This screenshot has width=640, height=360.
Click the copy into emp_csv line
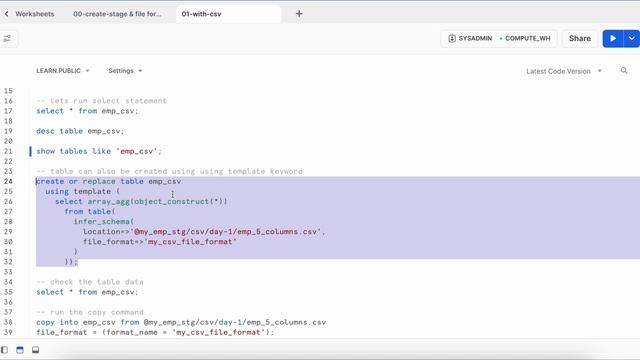181,322
